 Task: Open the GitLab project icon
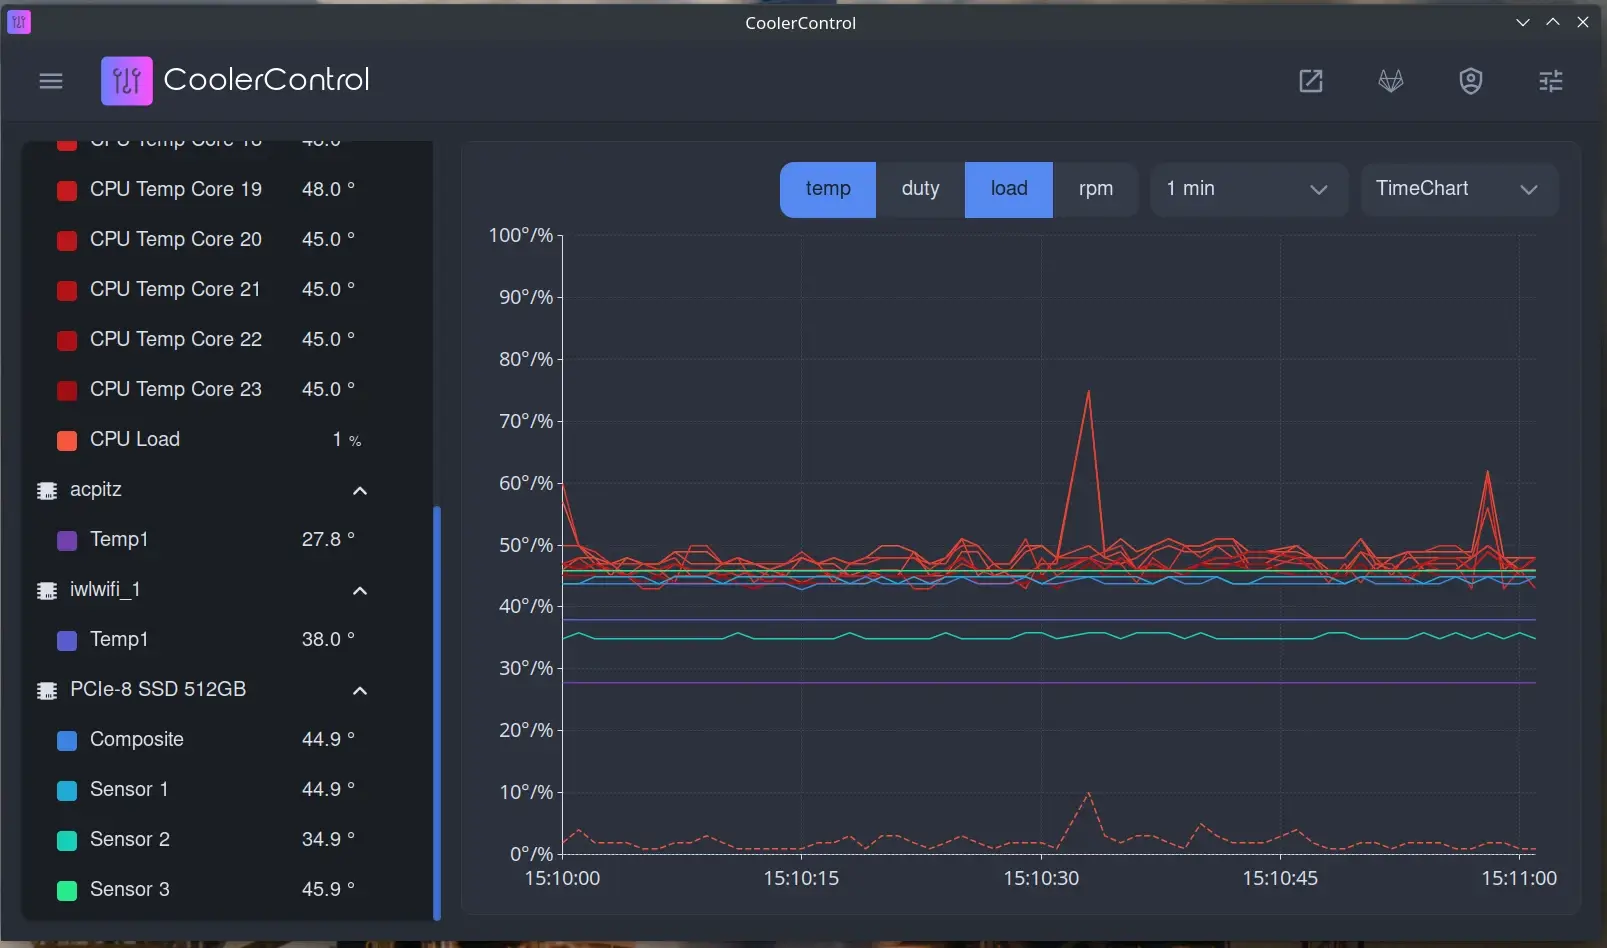tap(1391, 81)
